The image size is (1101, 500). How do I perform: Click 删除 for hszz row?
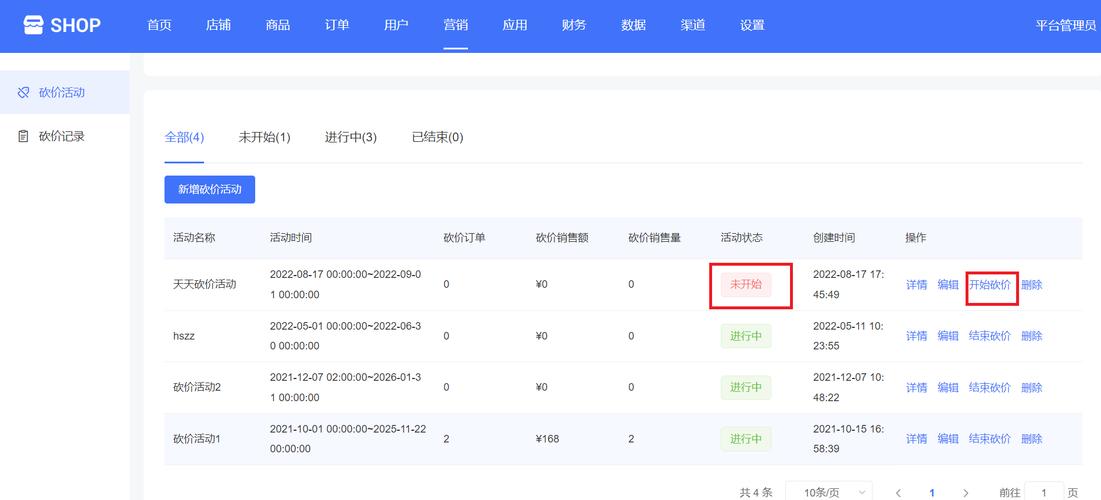point(1032,336)
